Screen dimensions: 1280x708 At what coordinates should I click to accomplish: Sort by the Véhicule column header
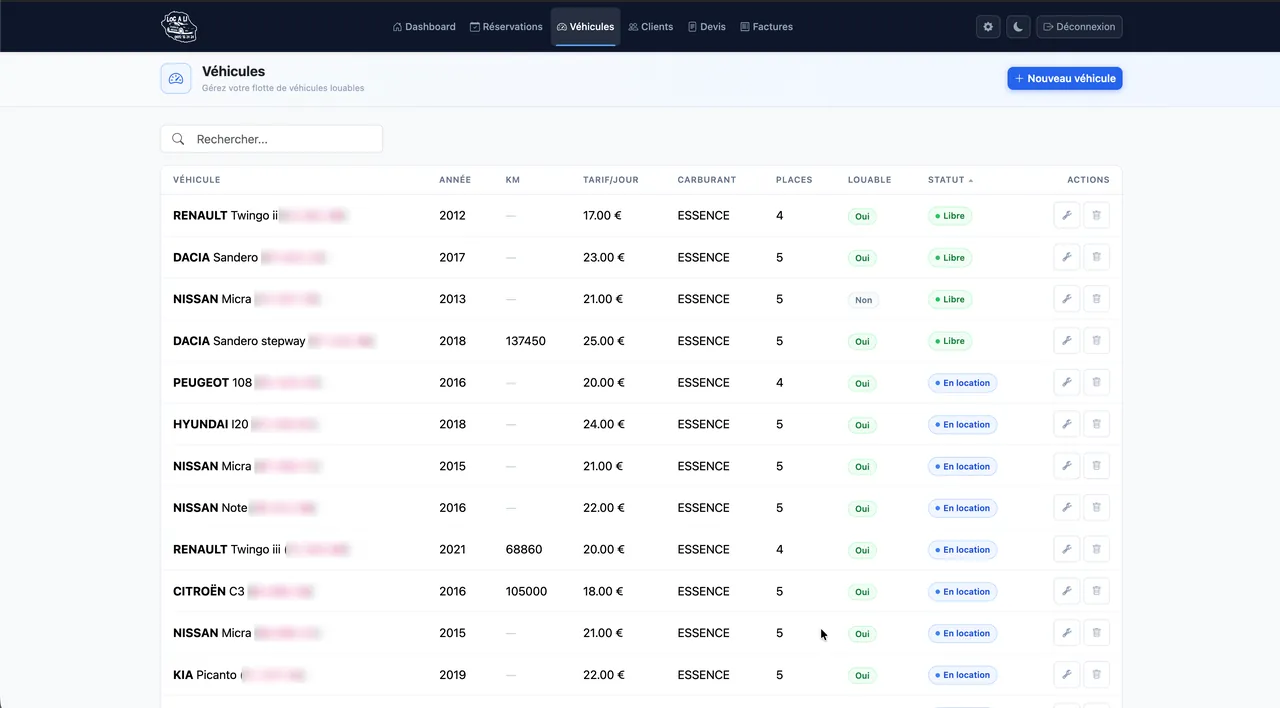click(x=196, y=180)
